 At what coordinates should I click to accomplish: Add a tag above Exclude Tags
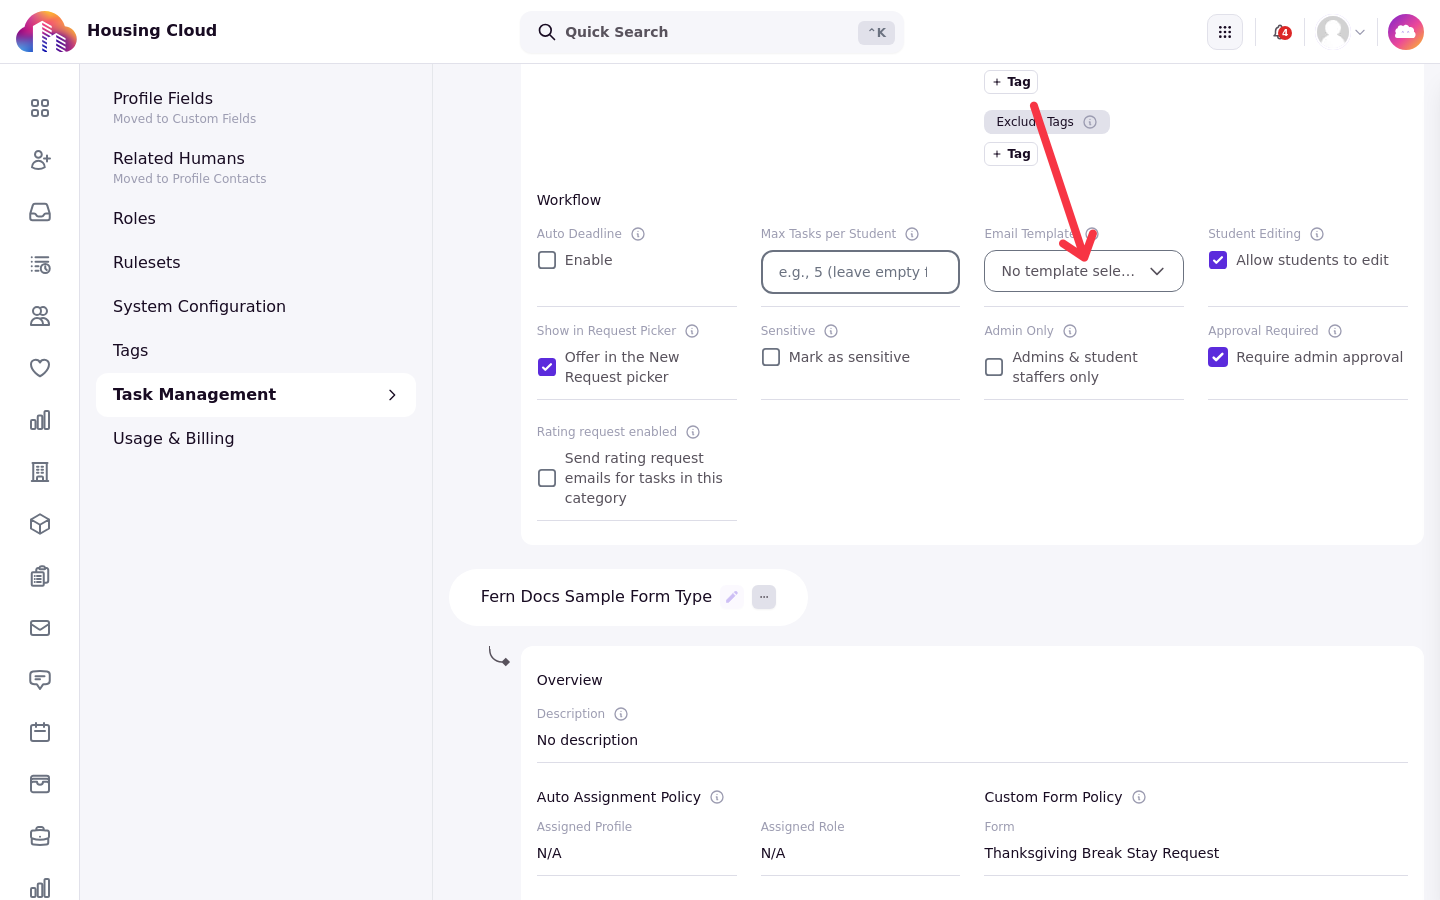tap(1011, 82)
